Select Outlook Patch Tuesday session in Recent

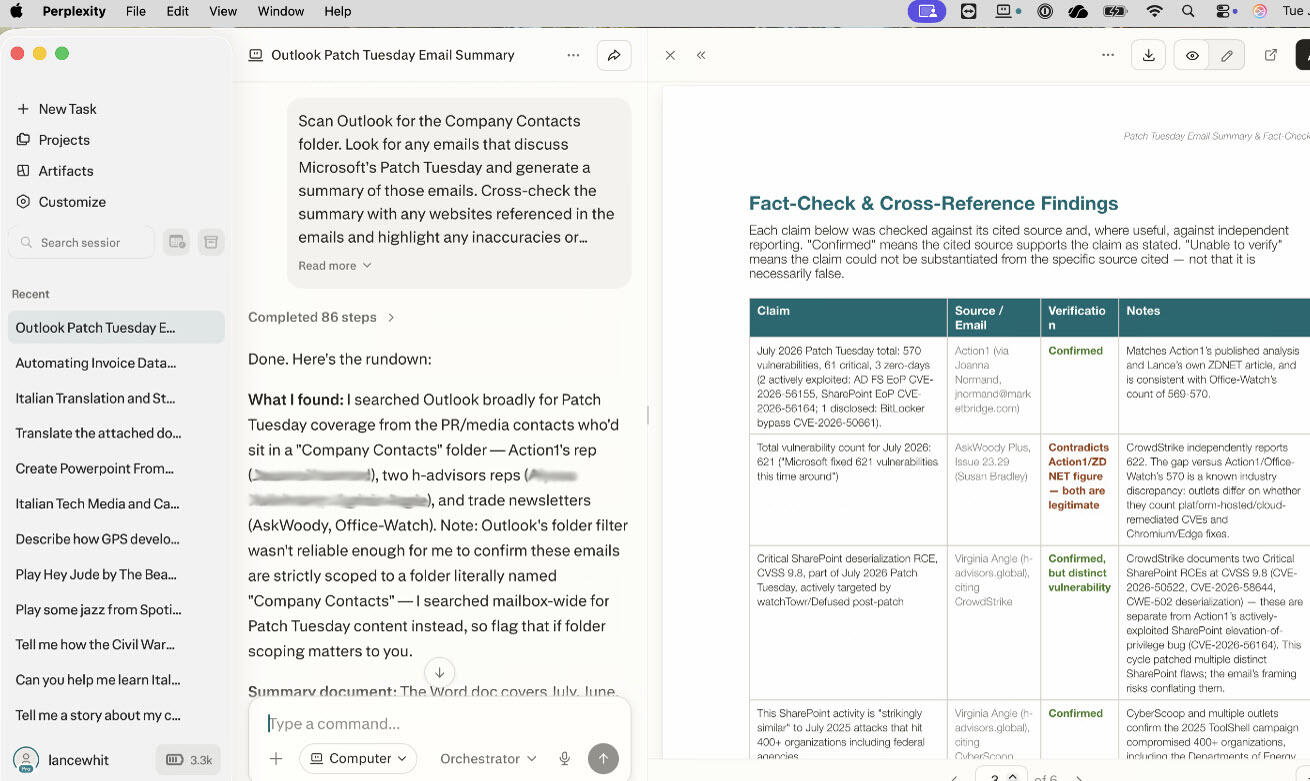coord(116,327)
